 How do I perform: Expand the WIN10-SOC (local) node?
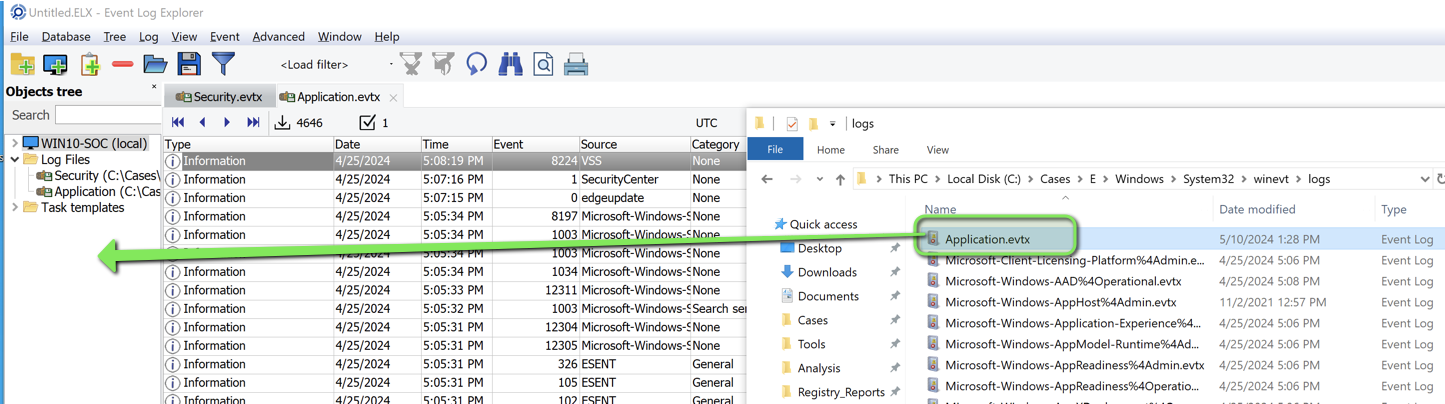[x=14, y=143]
